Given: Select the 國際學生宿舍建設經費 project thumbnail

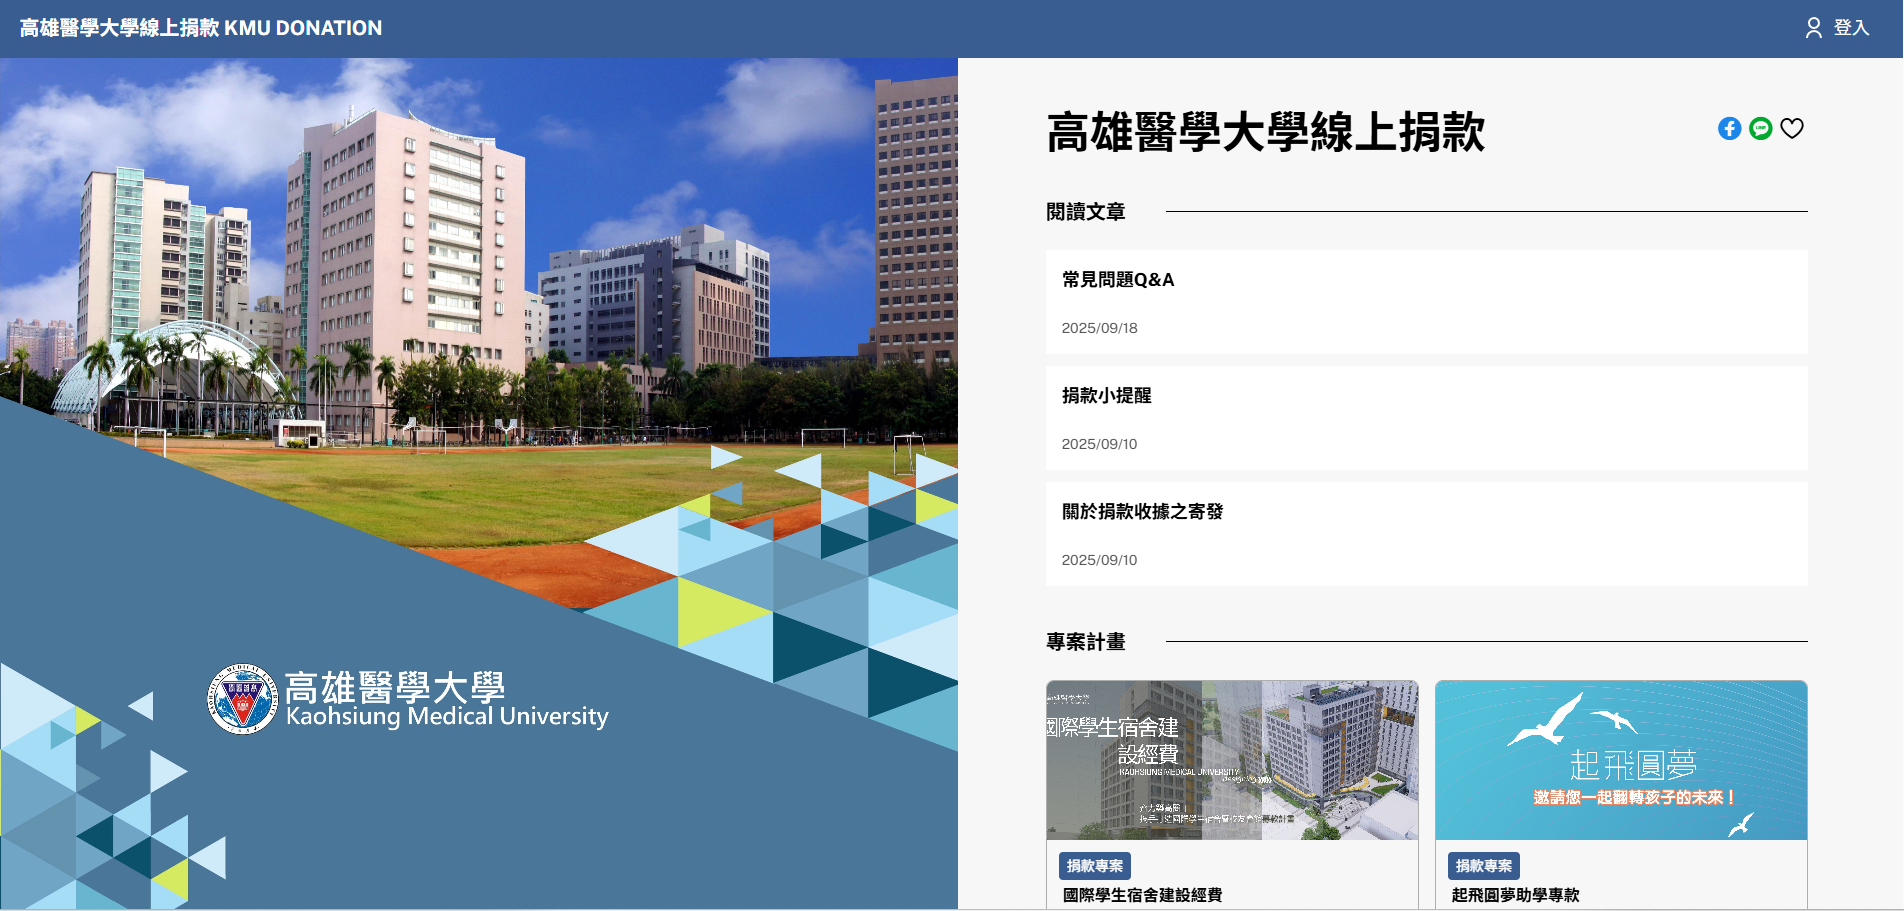Looking at the screenshot, I should point(1232,760).
